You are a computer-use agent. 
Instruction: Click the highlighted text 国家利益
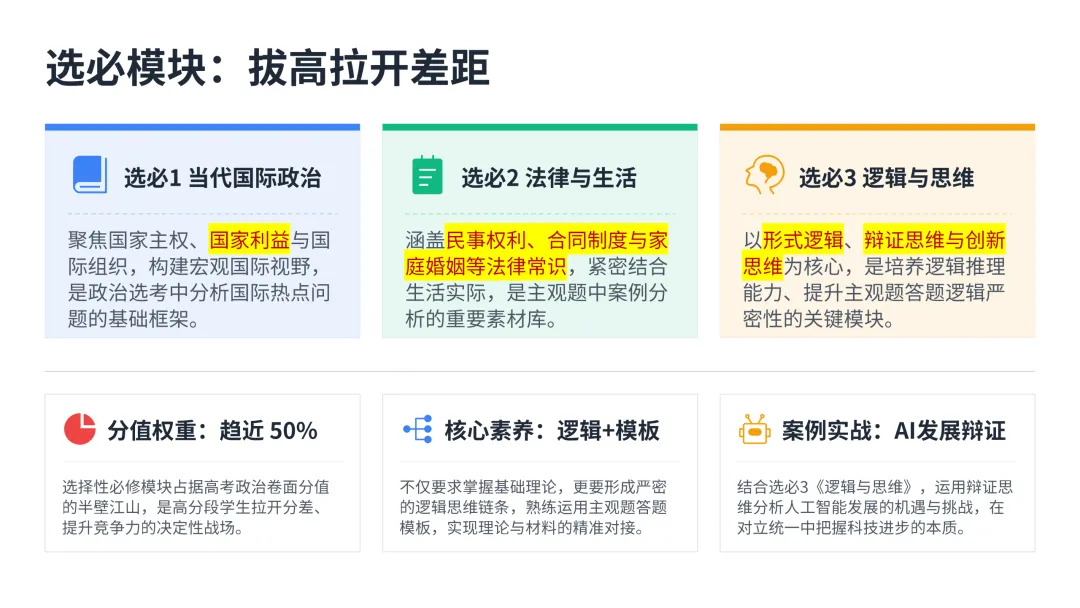click(x=249, y=240)
